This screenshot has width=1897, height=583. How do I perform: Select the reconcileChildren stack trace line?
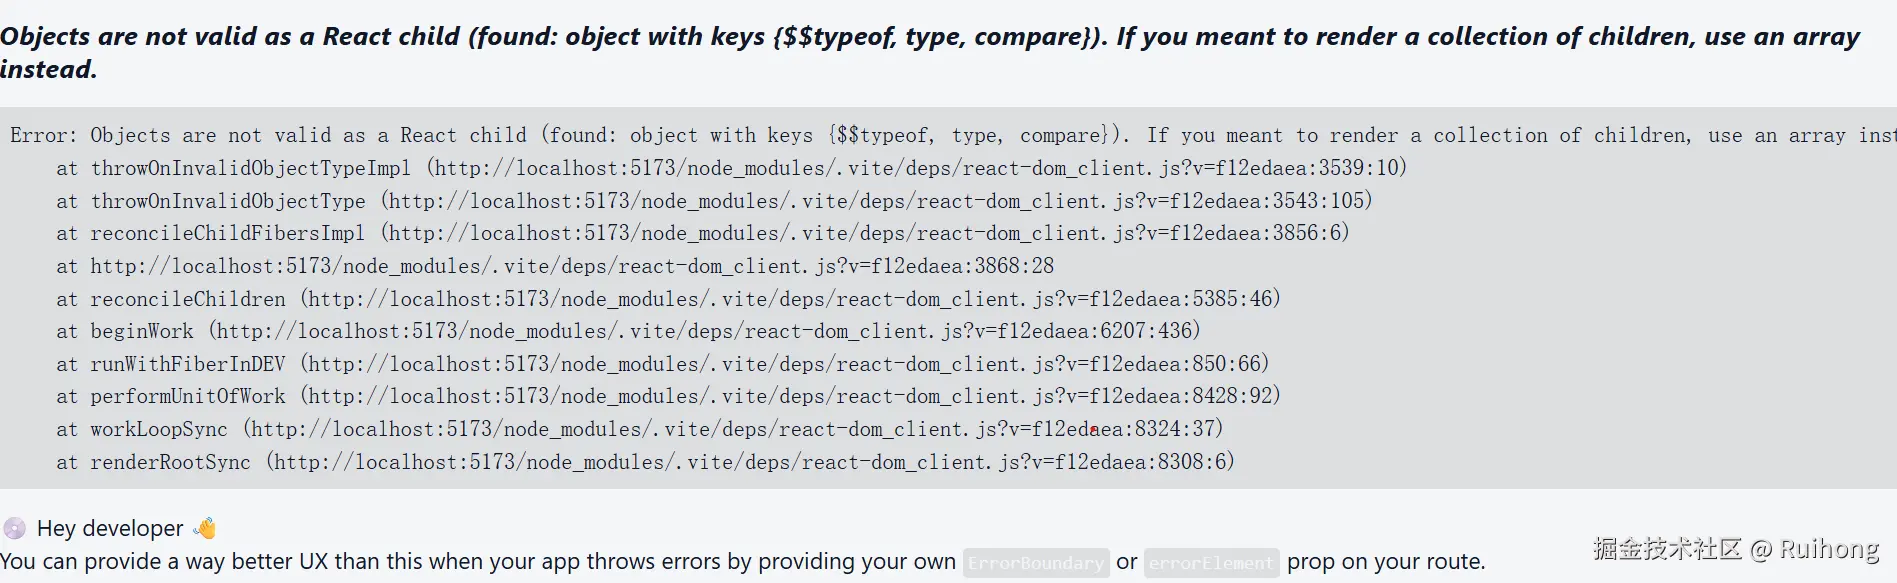[x=668, y=299]
